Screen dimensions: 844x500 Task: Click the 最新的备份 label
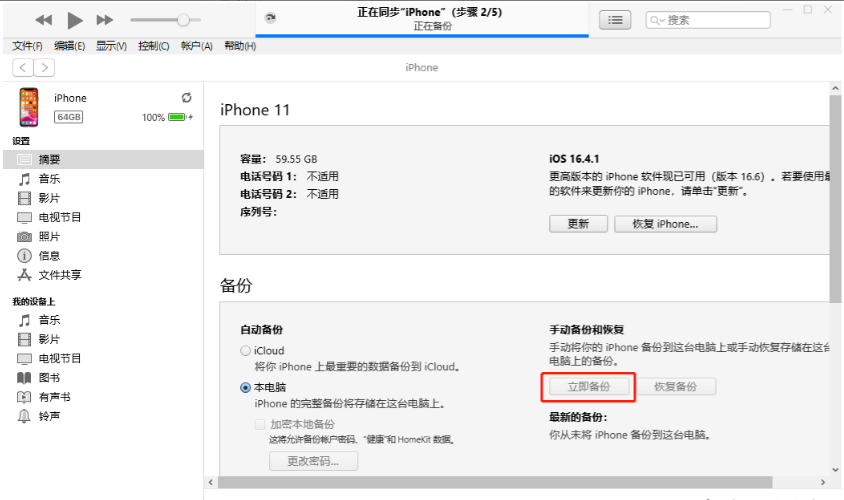pyautogui.click(x=578, y=417)
